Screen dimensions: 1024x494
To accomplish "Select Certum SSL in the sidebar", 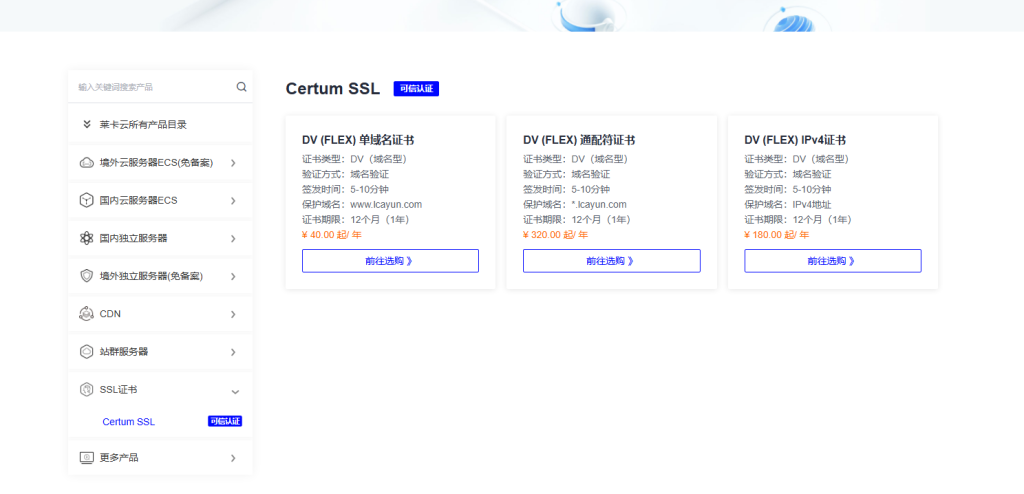I will tap(128, 422).
